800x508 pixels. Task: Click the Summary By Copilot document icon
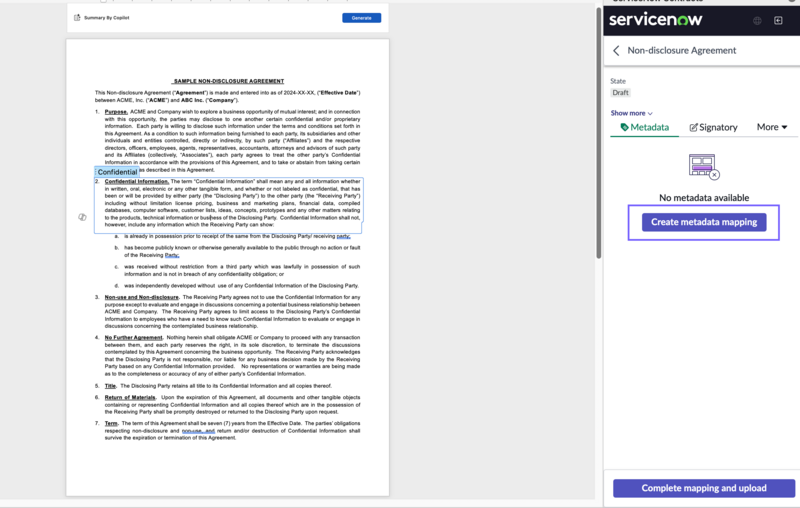77,17
